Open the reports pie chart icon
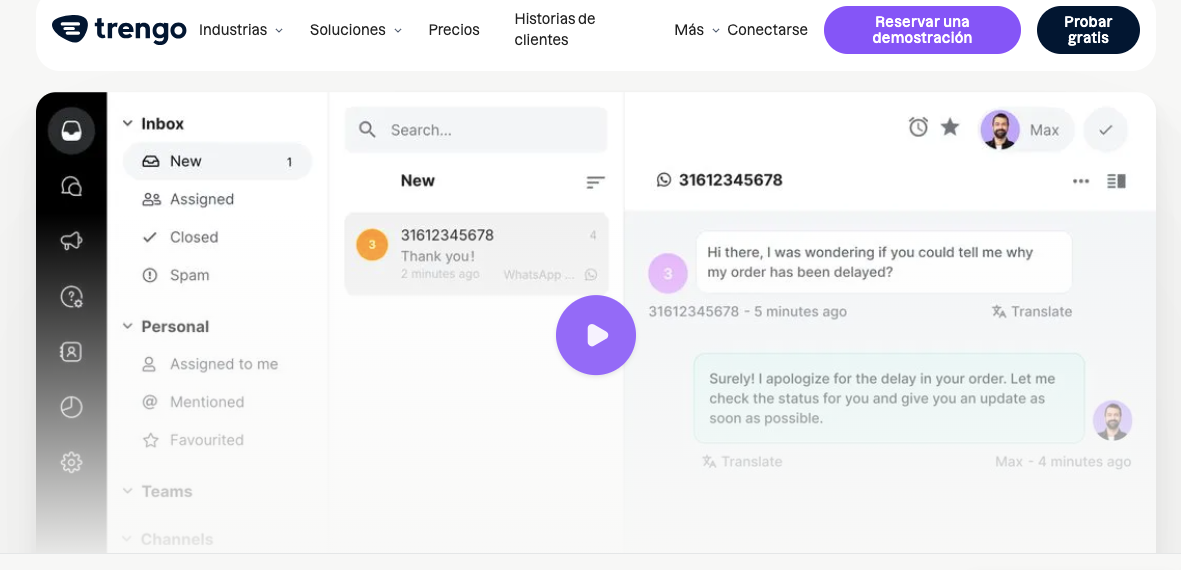This screenshot has width=1181, height=570. 72,407
